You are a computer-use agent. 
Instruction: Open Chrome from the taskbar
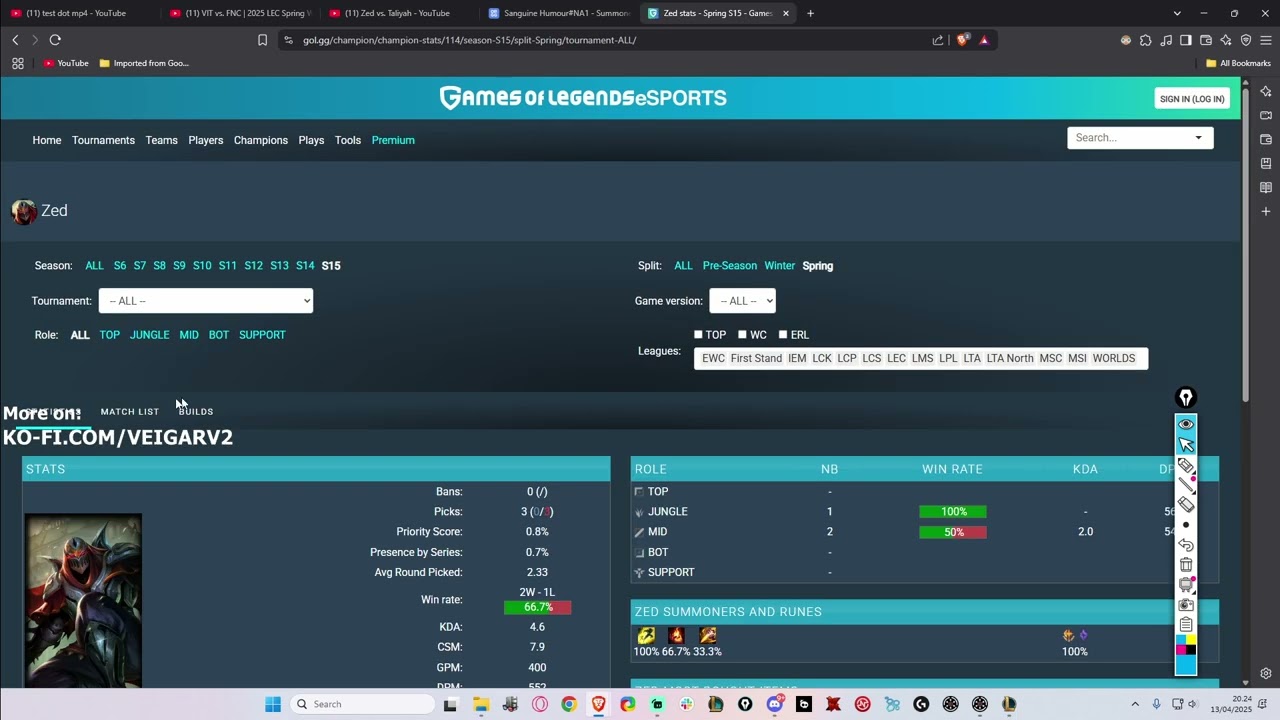click(x=569, y=704)
